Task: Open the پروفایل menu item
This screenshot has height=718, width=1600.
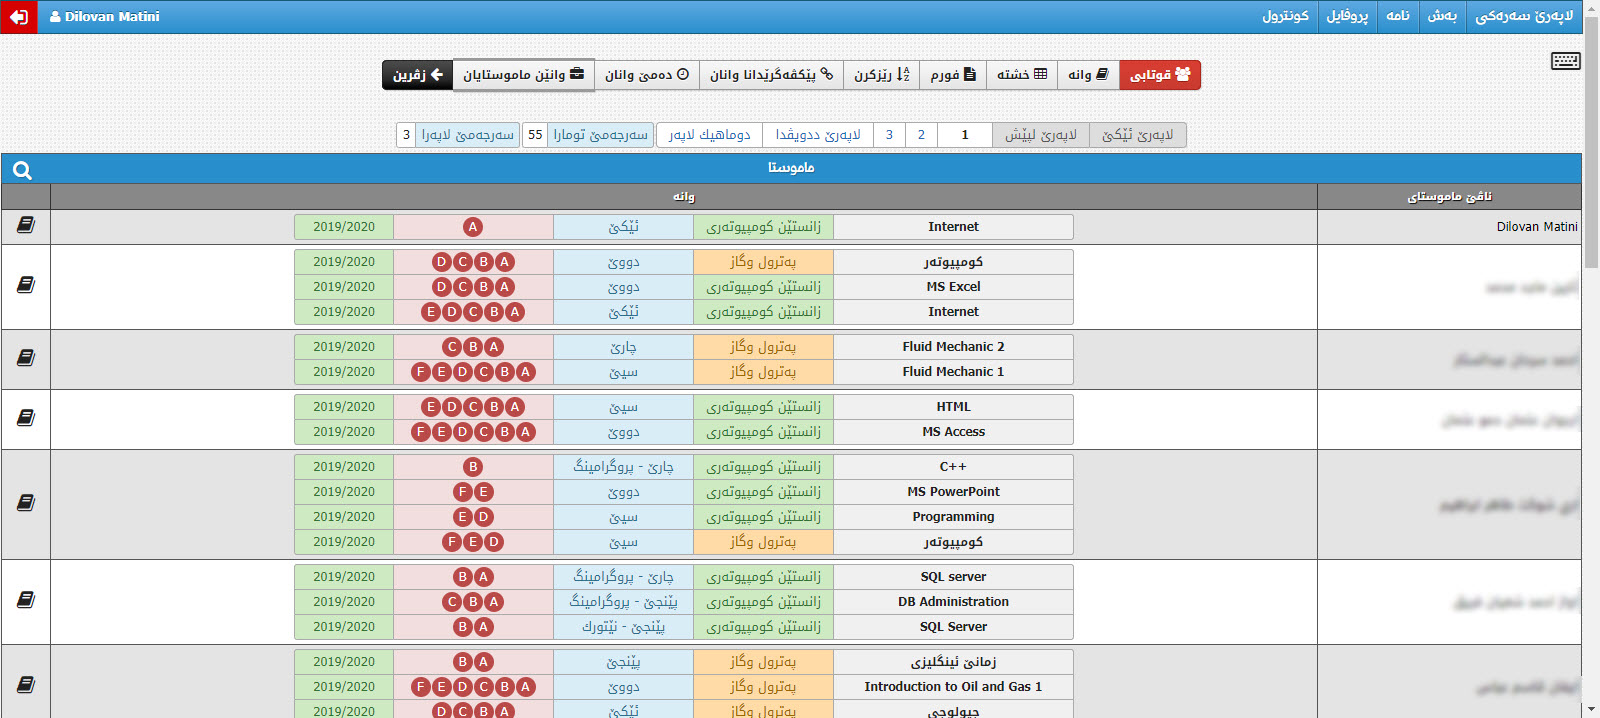Action: 1346,16
